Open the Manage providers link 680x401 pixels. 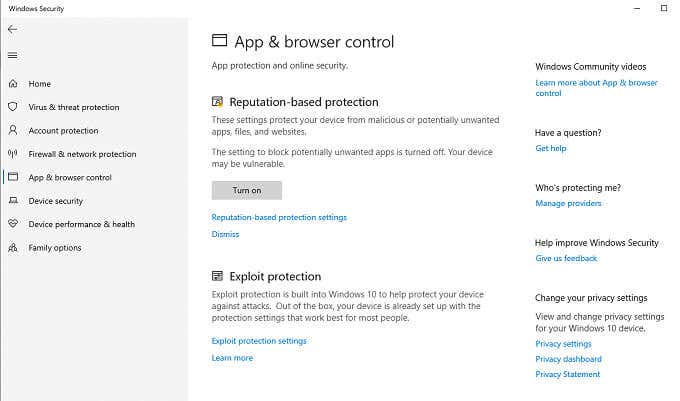568,203
